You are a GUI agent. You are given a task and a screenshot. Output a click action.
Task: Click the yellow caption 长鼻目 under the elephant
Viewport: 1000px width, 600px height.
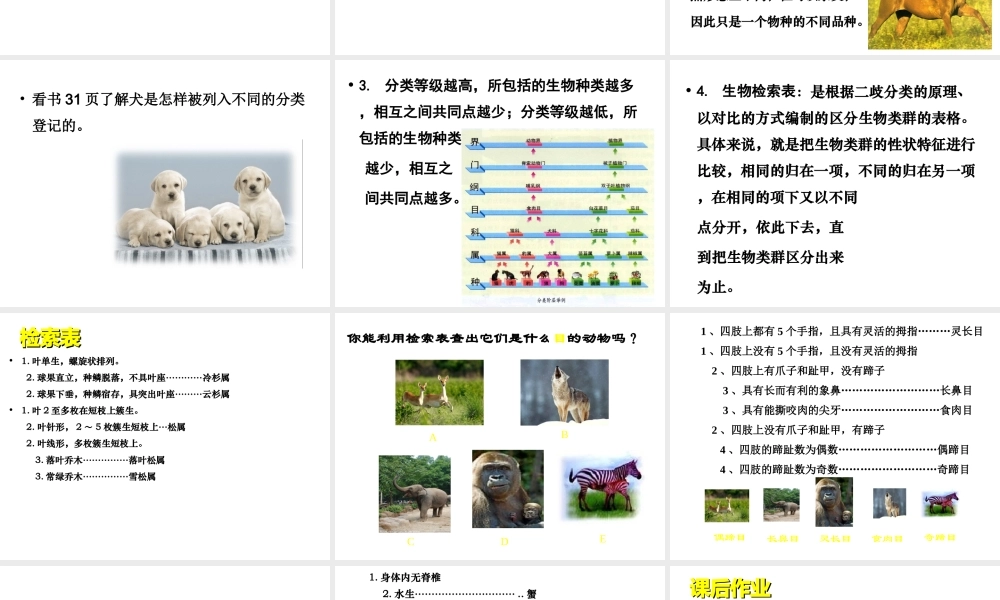pyautogui.click(x=783, y=538)
